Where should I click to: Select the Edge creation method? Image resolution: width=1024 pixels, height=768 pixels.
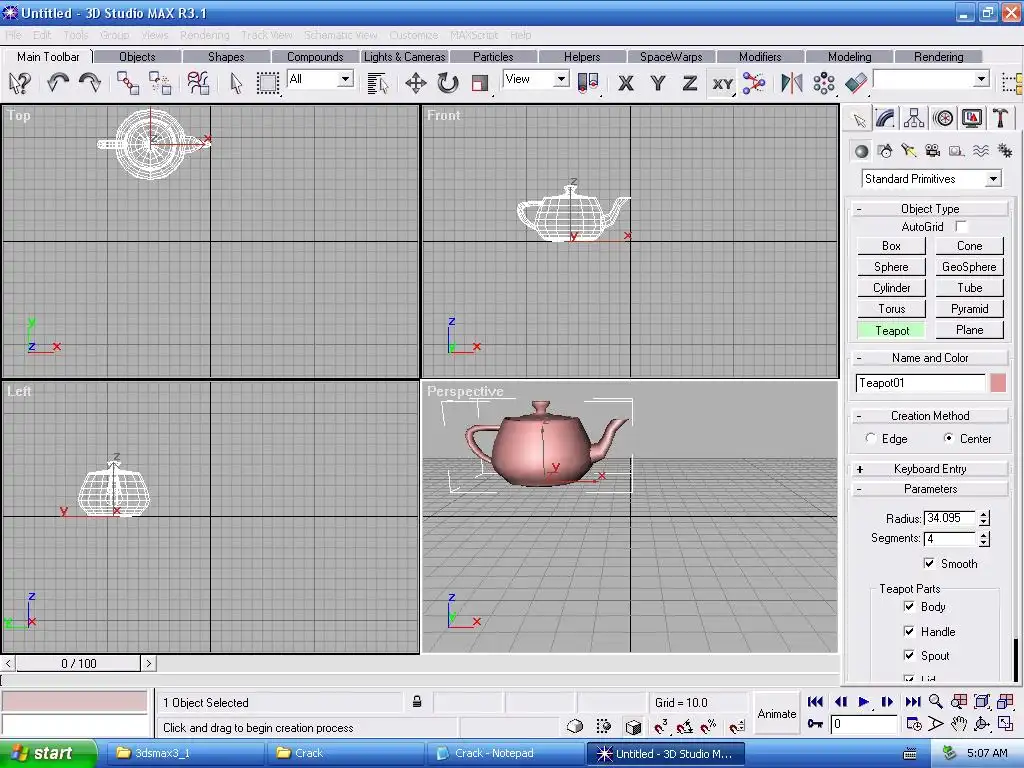click(x=871, y=438)
